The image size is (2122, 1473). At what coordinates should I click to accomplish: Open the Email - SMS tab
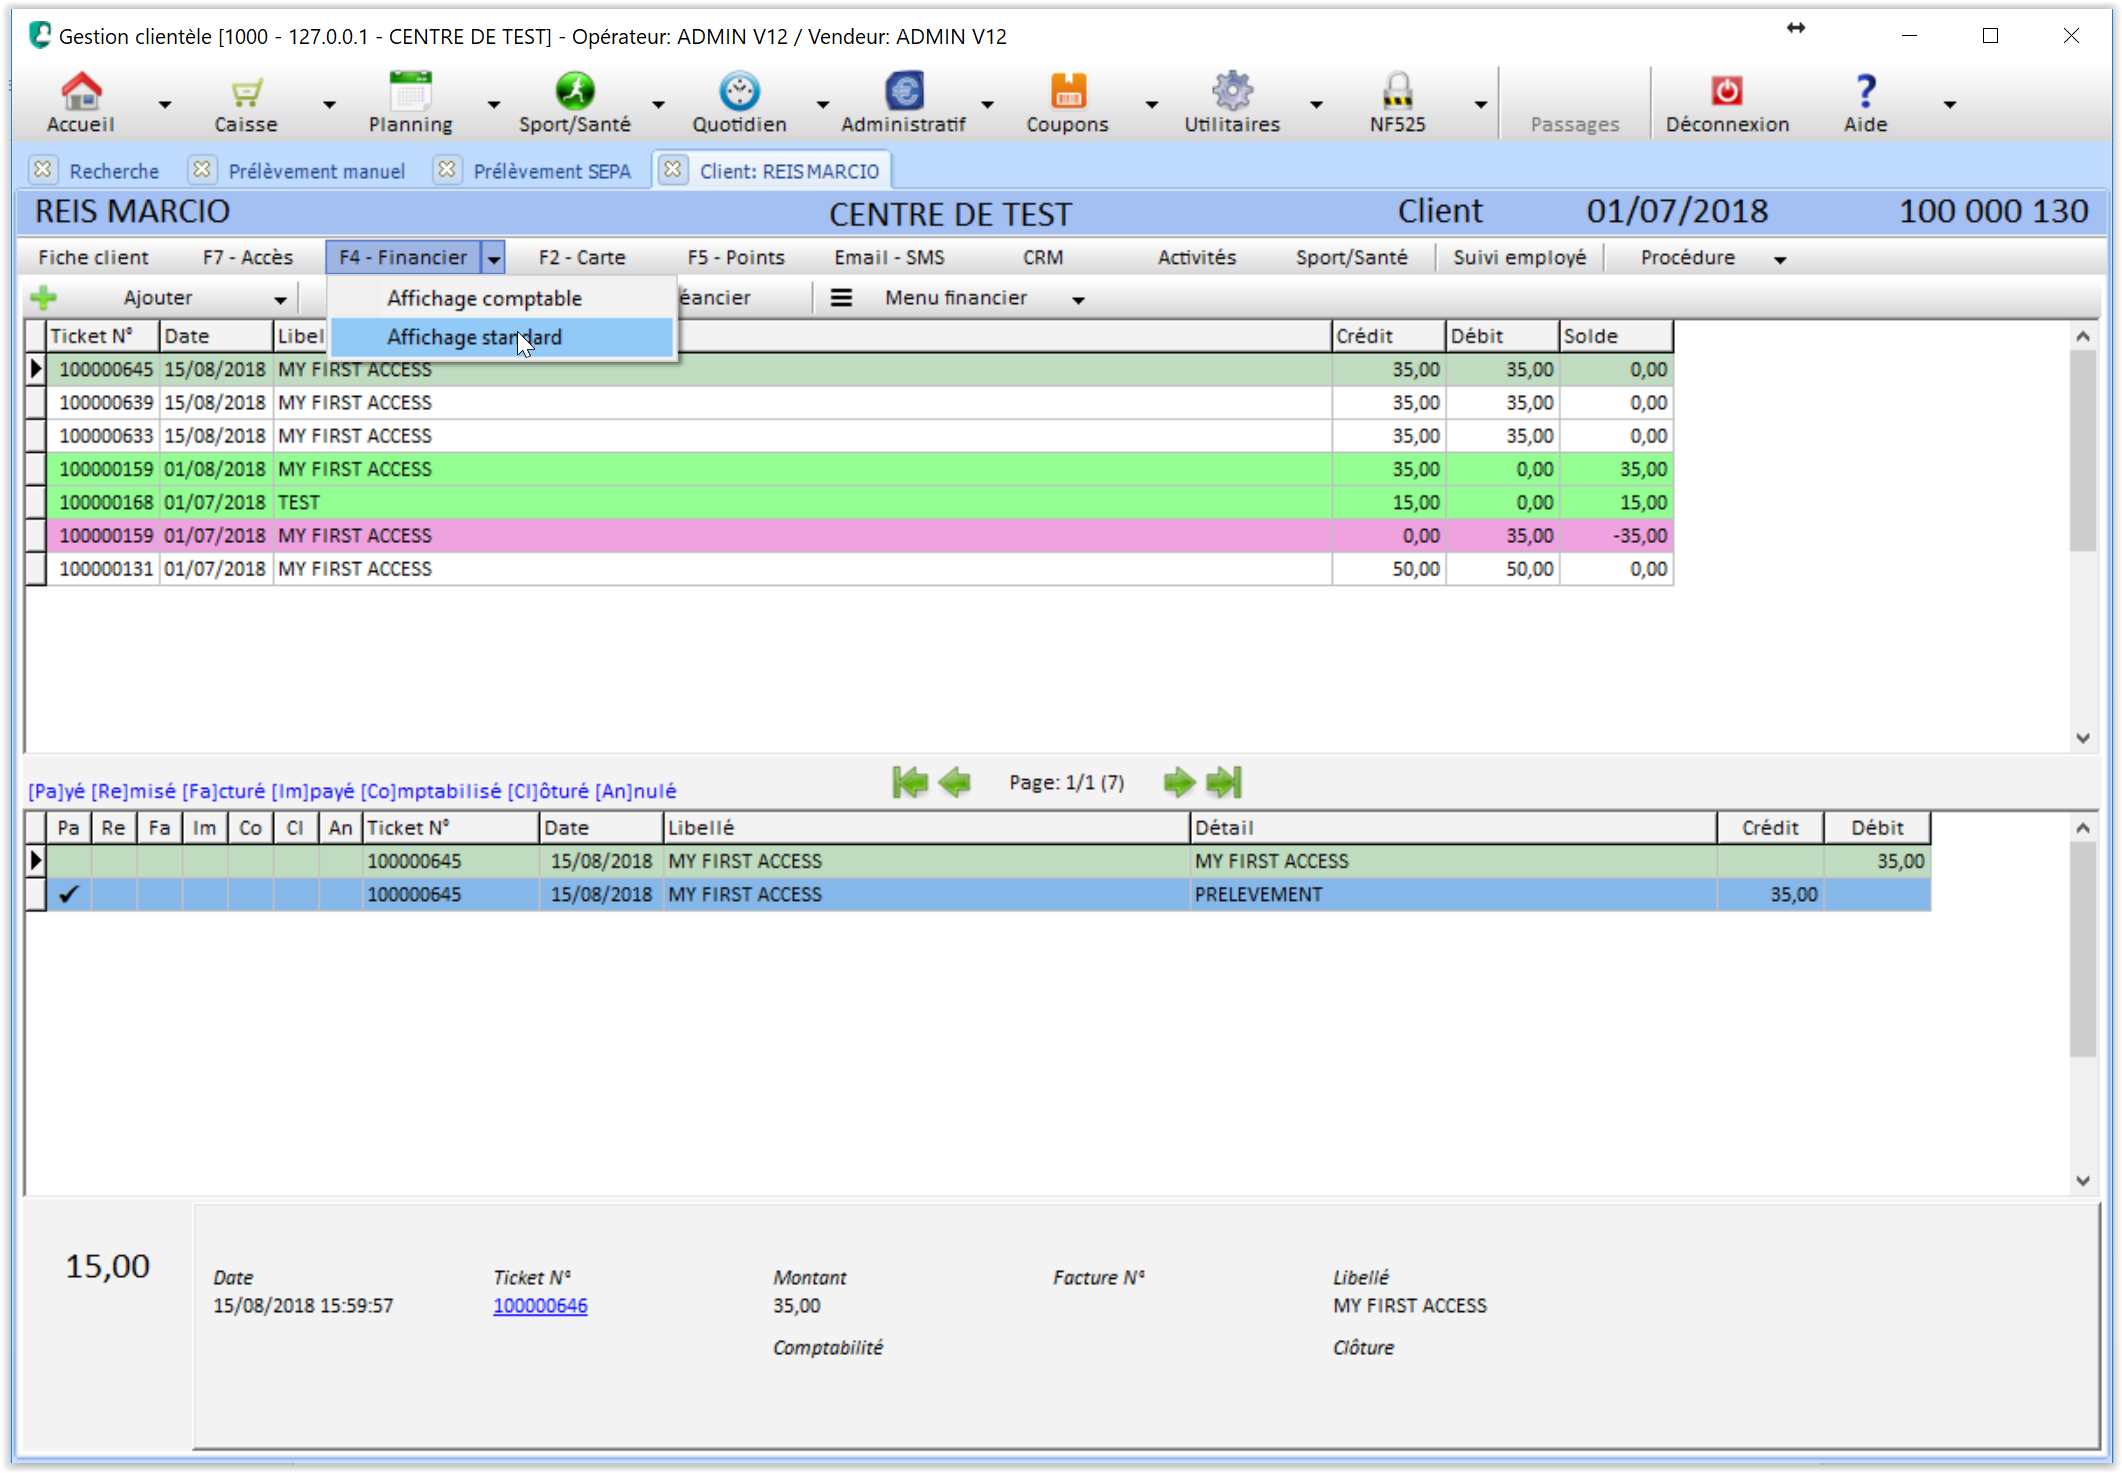pyautogui.click(x=889, y=257)
